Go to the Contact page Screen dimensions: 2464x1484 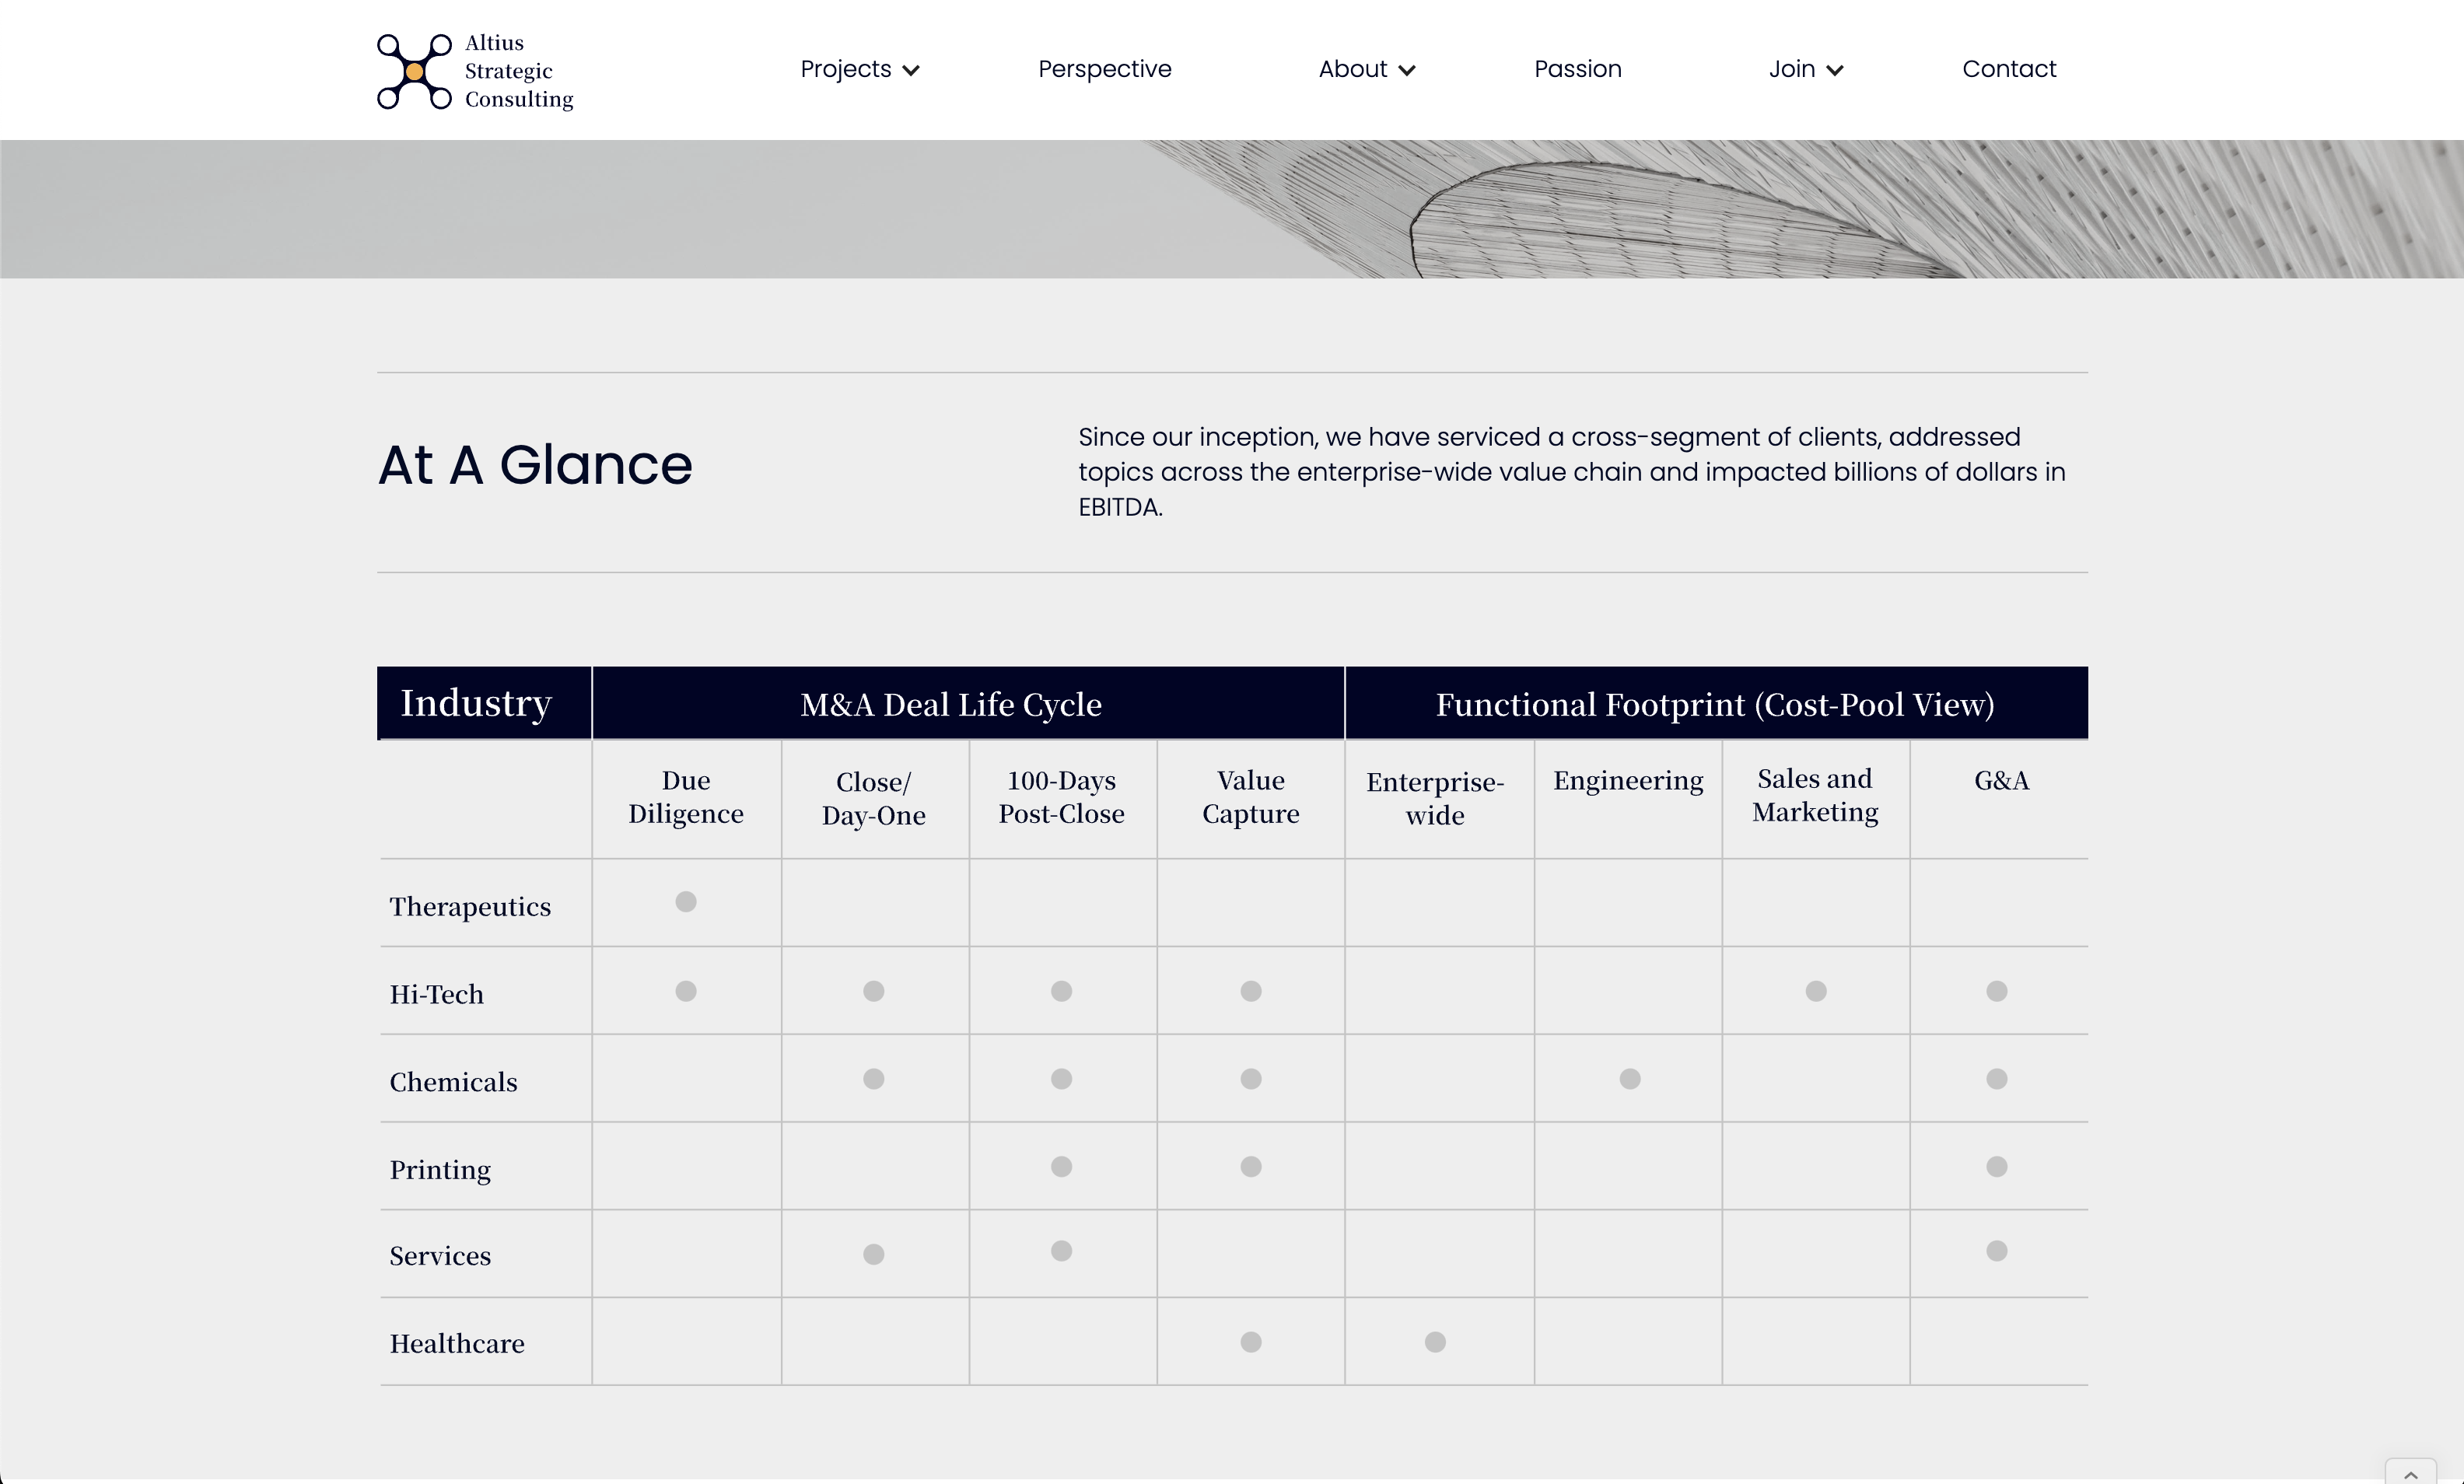pos(2008,69)
